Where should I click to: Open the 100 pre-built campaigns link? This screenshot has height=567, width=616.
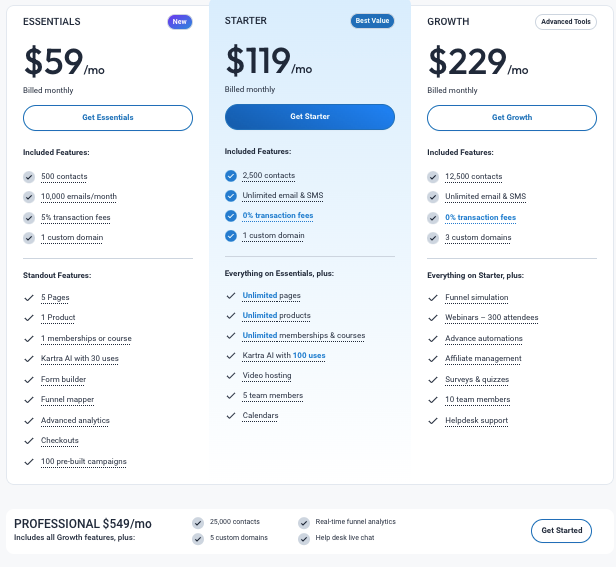coord(84,461)
